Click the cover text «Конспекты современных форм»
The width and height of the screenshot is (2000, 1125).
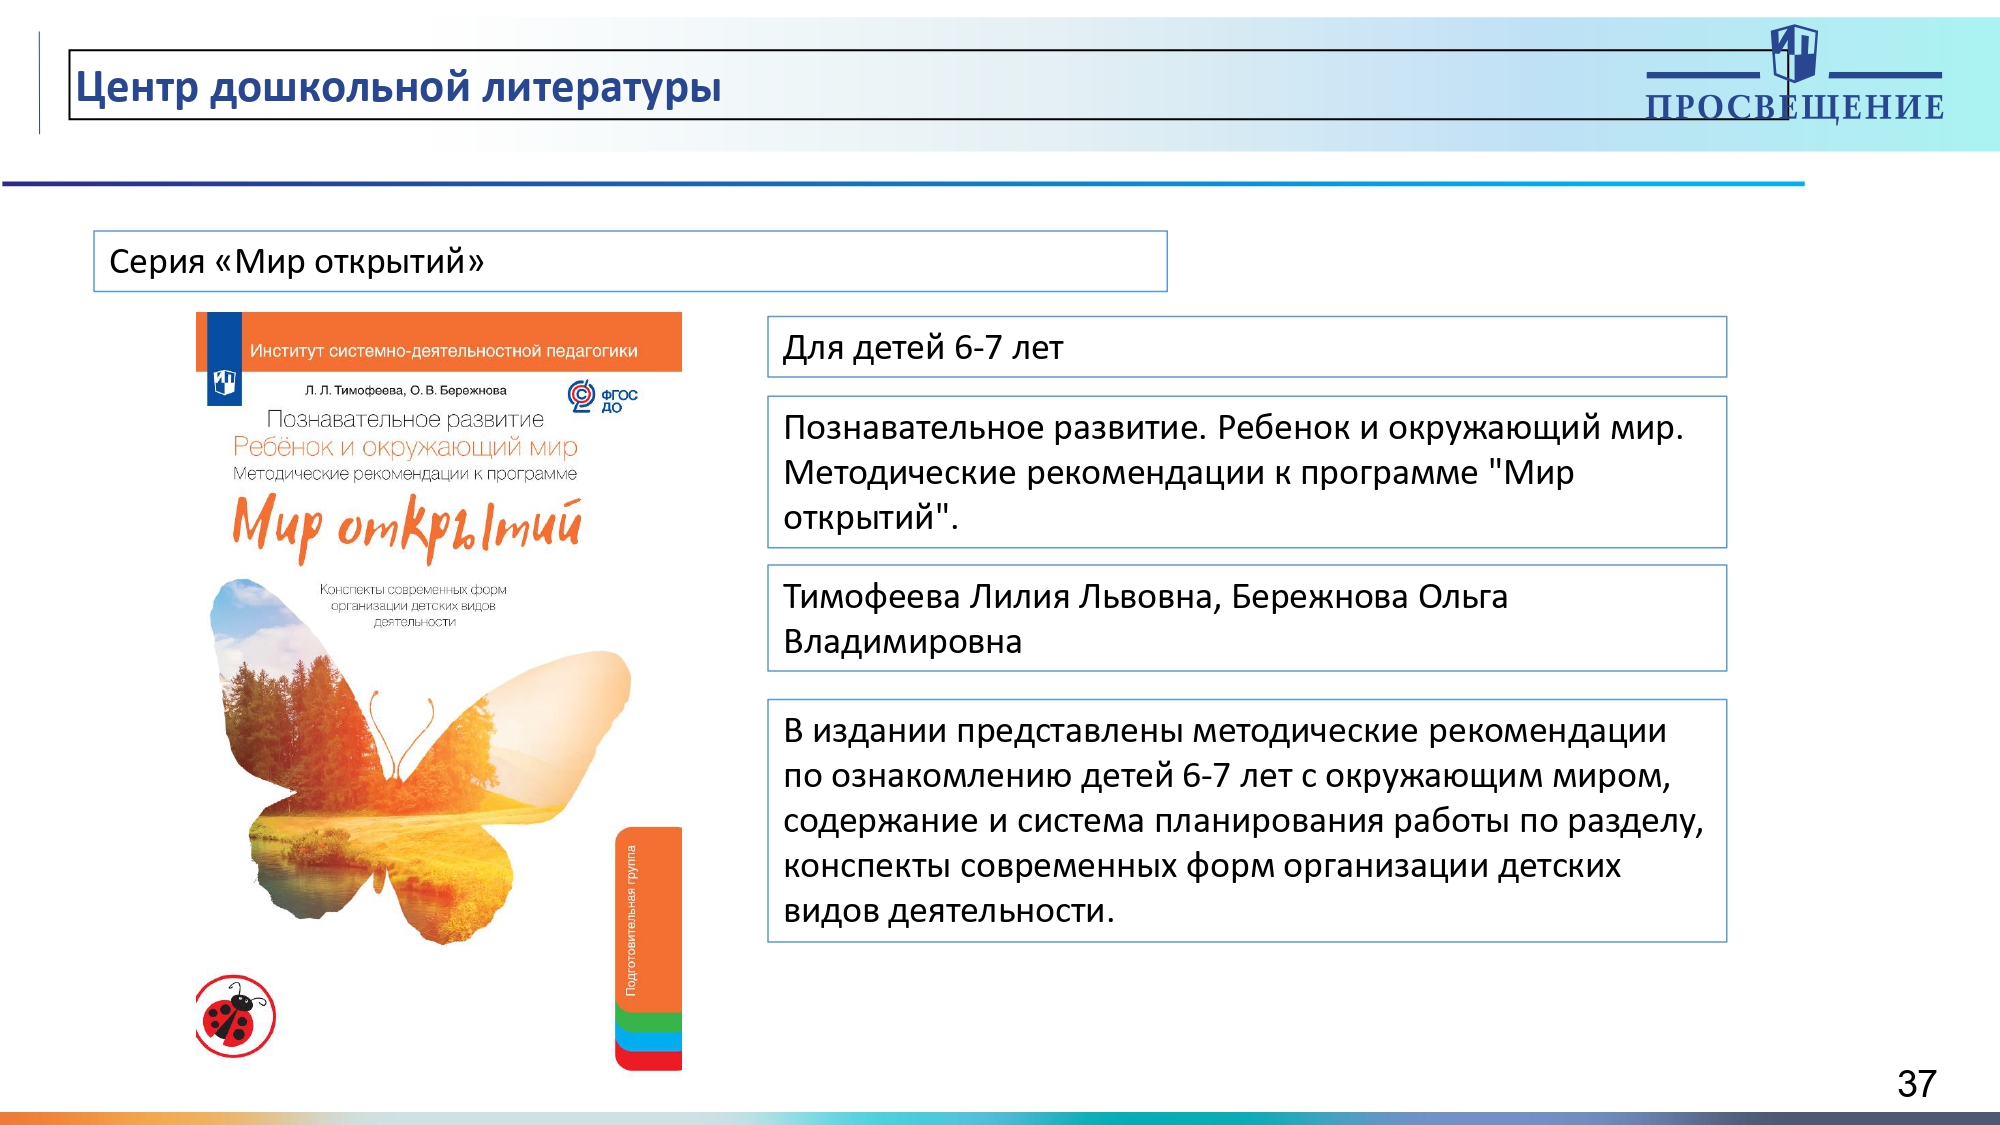[x=413, y=590]
